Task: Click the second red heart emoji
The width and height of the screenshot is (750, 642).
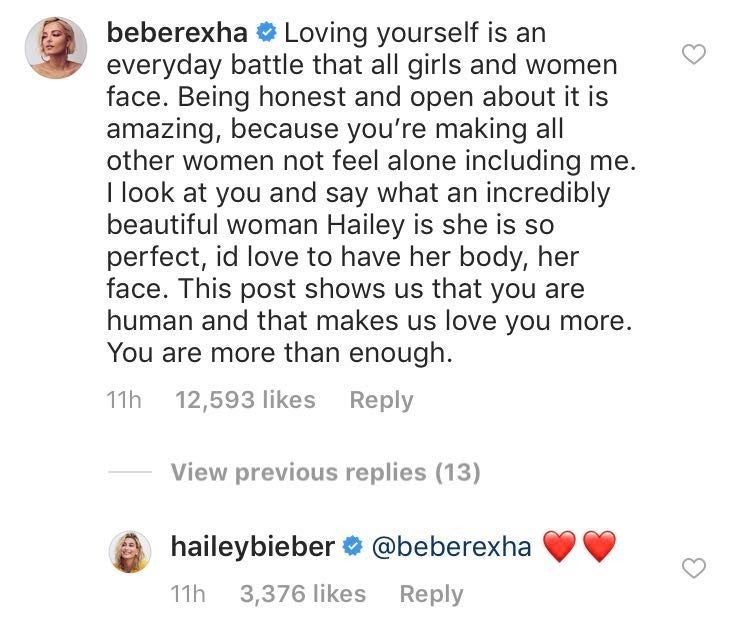Action: point(599,547)
